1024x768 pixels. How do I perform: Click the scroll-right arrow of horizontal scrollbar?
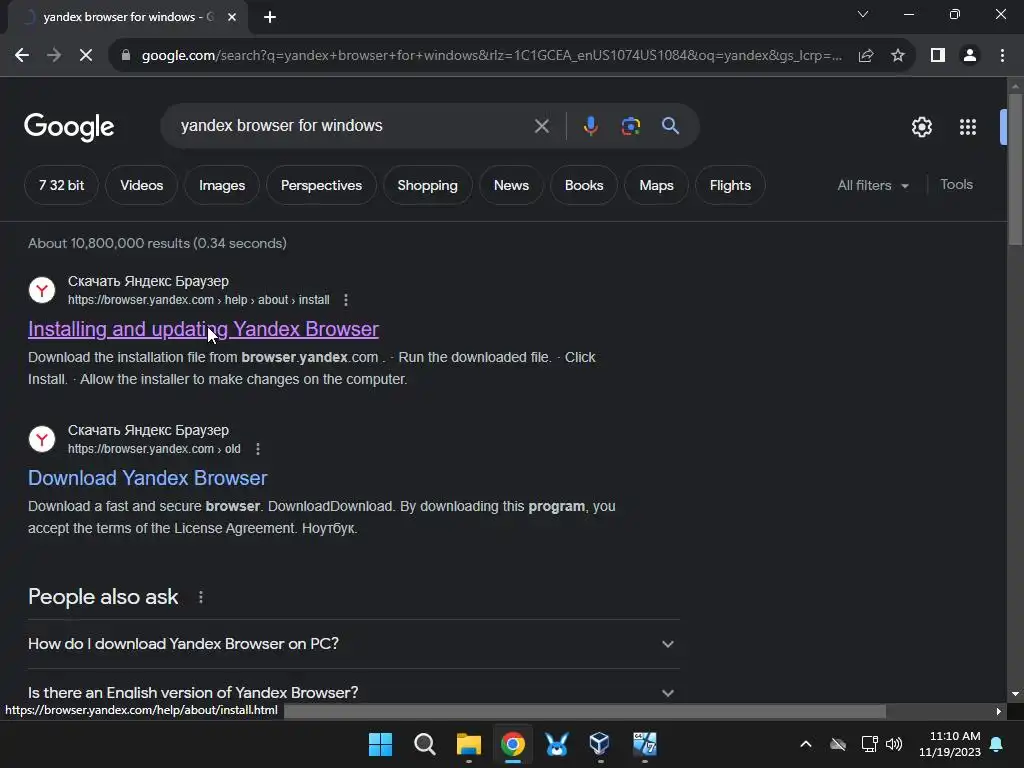point(999,711)
